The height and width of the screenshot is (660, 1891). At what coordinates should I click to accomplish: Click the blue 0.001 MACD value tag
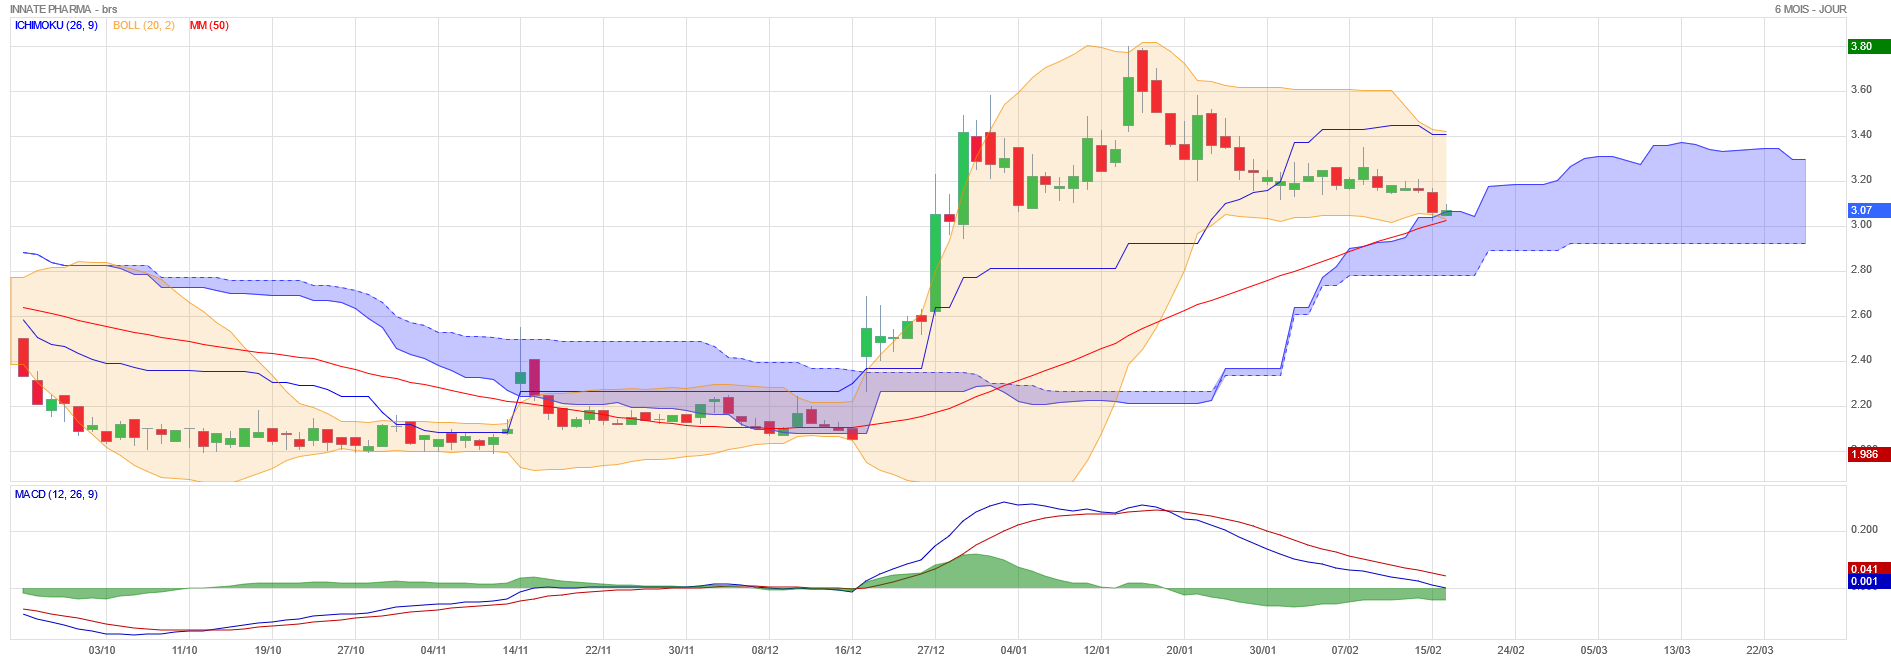tap(1869, 581)
